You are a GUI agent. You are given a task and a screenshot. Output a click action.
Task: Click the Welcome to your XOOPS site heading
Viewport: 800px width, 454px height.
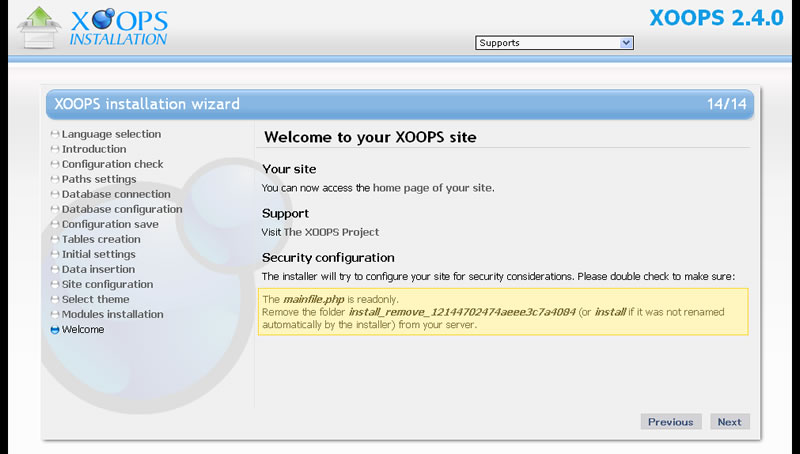(x=370, y=137)
